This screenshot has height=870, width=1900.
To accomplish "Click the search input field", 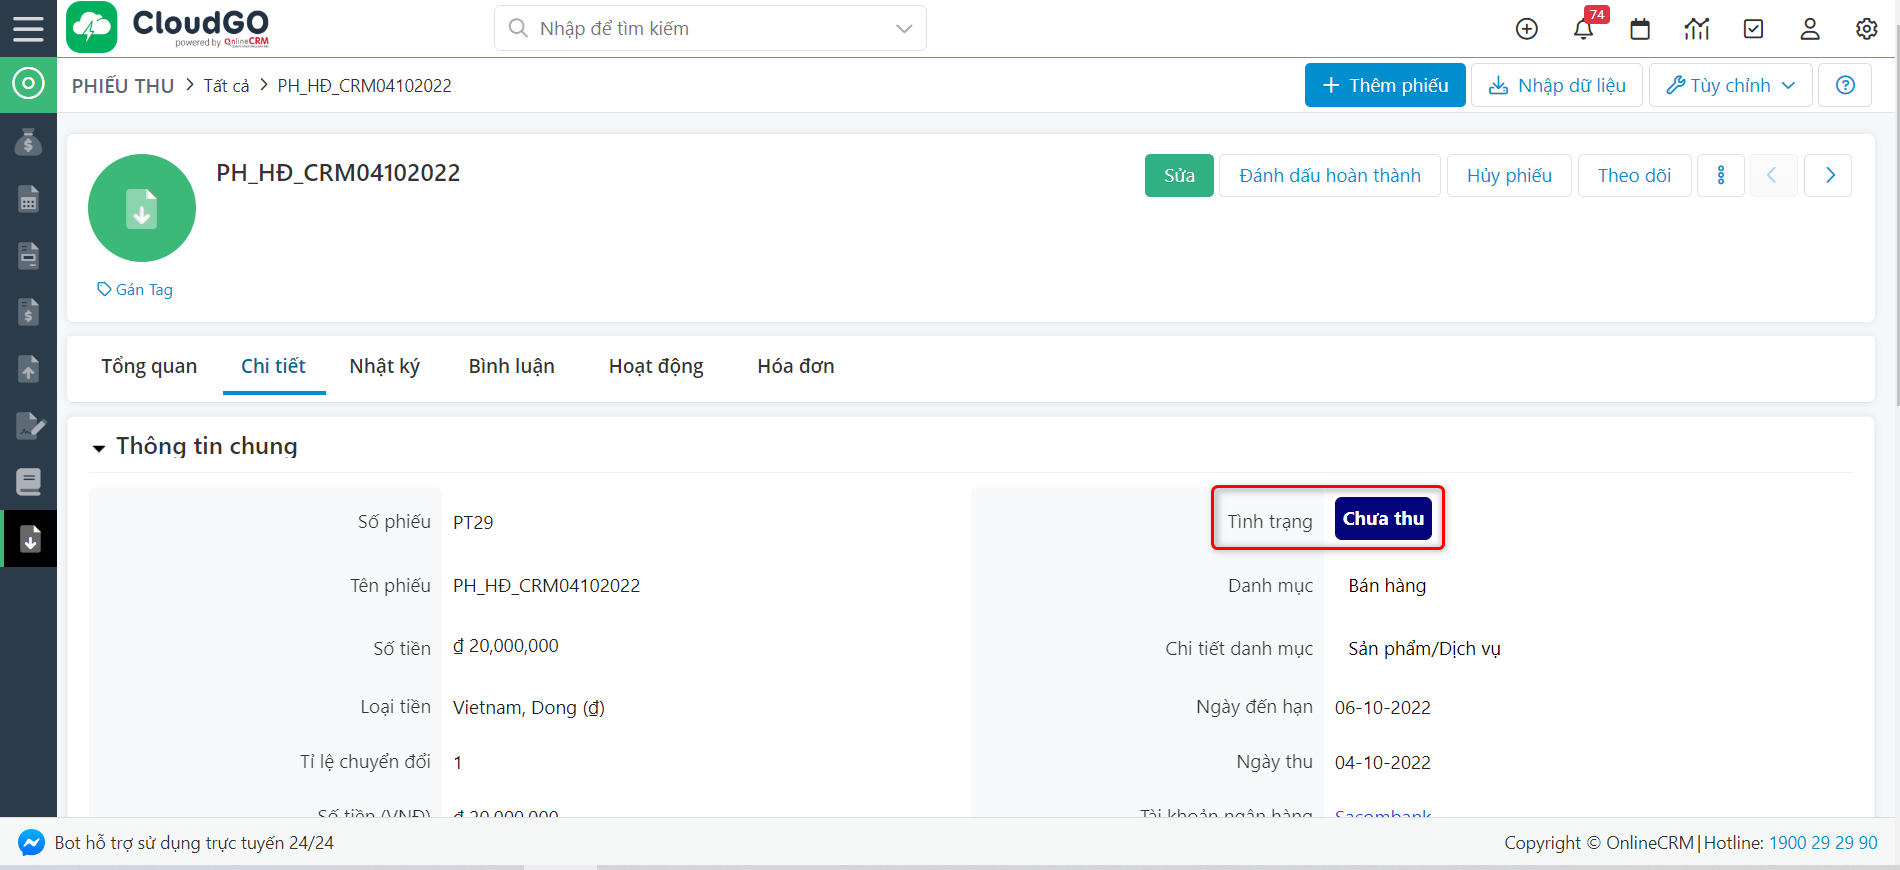I will [700, 29].
